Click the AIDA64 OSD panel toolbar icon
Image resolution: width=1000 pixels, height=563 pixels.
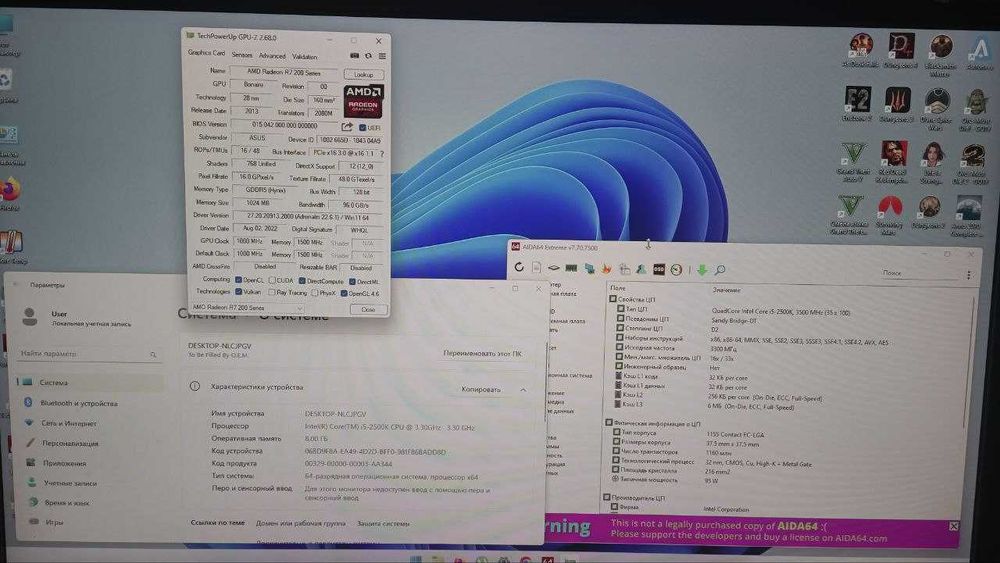coord(659,269)
